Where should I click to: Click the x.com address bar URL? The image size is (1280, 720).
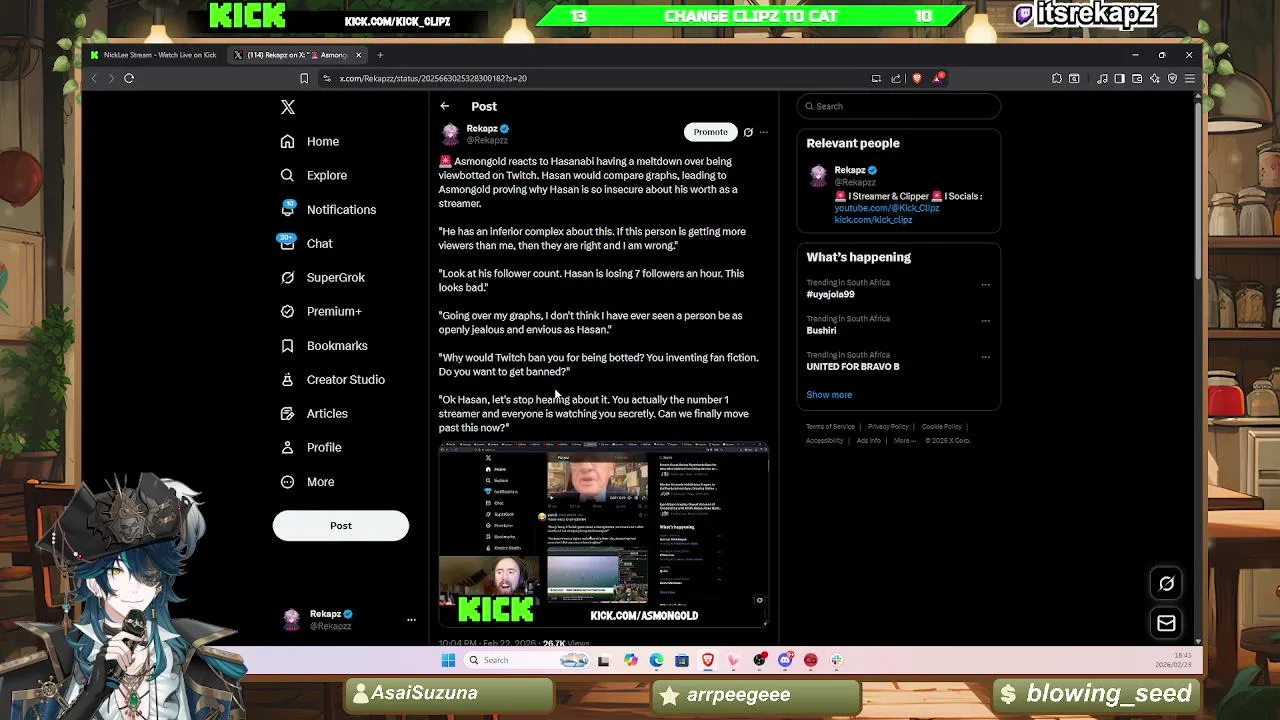click(433, 78)
